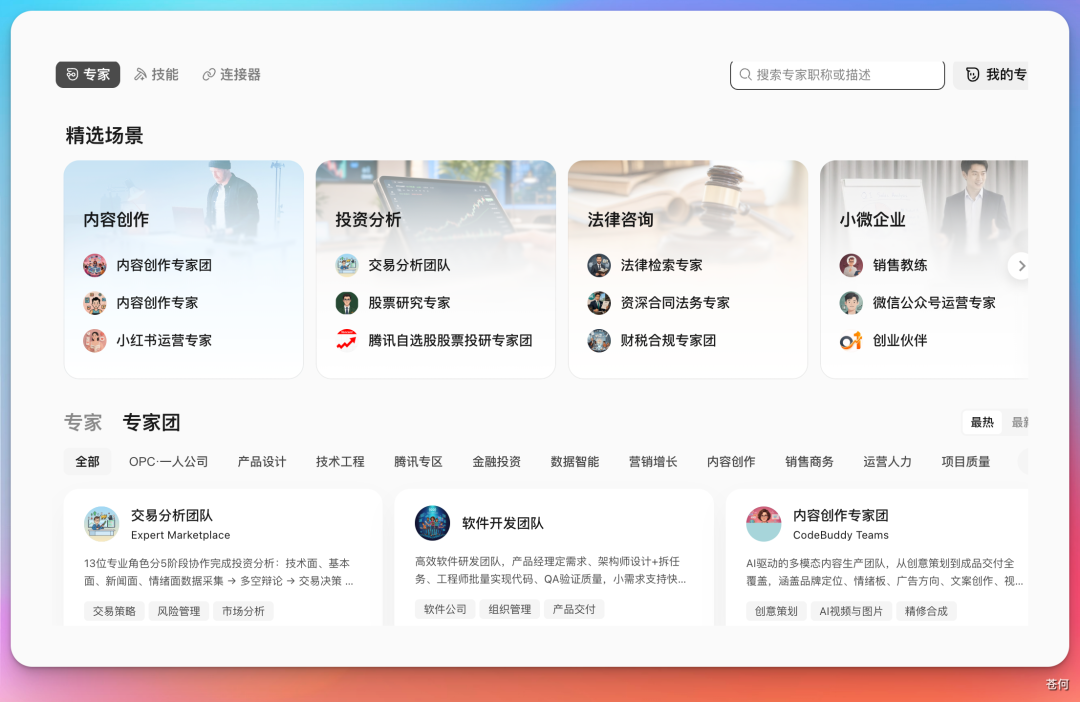Open 创业伙伴 expert link
This screenshot has width=1080, height=702.
900,340
